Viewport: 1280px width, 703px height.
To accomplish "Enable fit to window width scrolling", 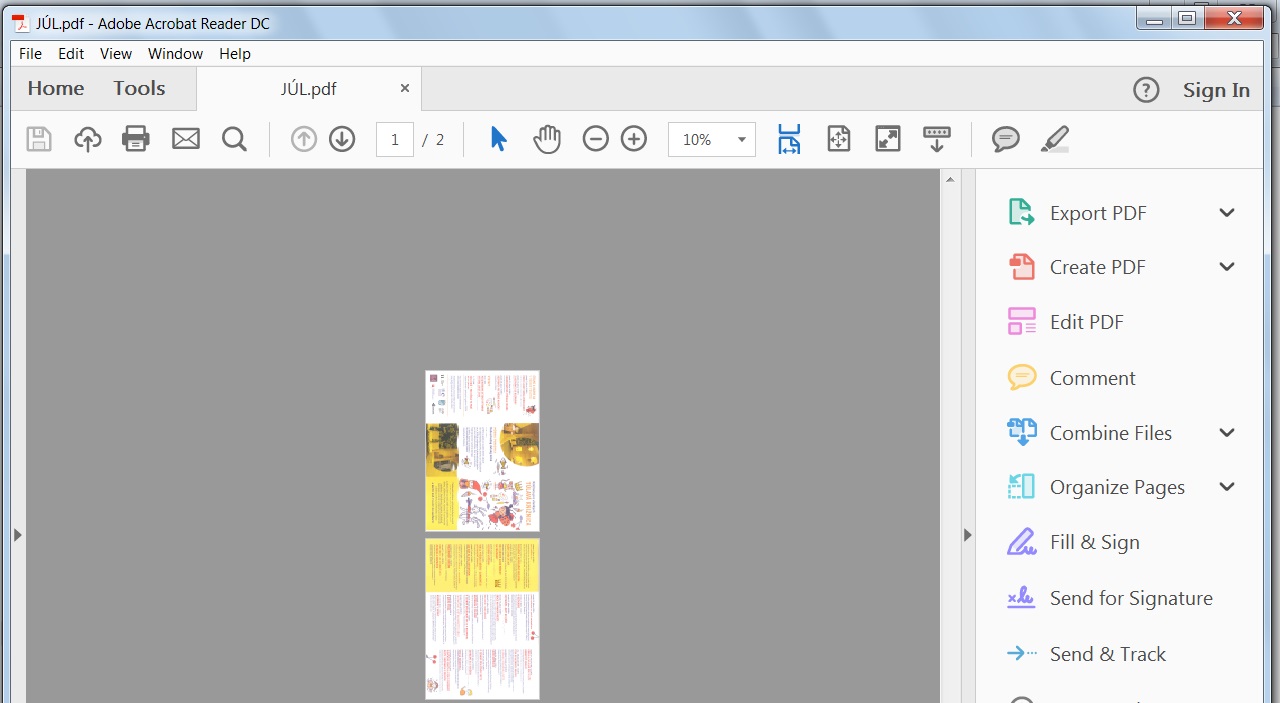I will tap(789, 139).
